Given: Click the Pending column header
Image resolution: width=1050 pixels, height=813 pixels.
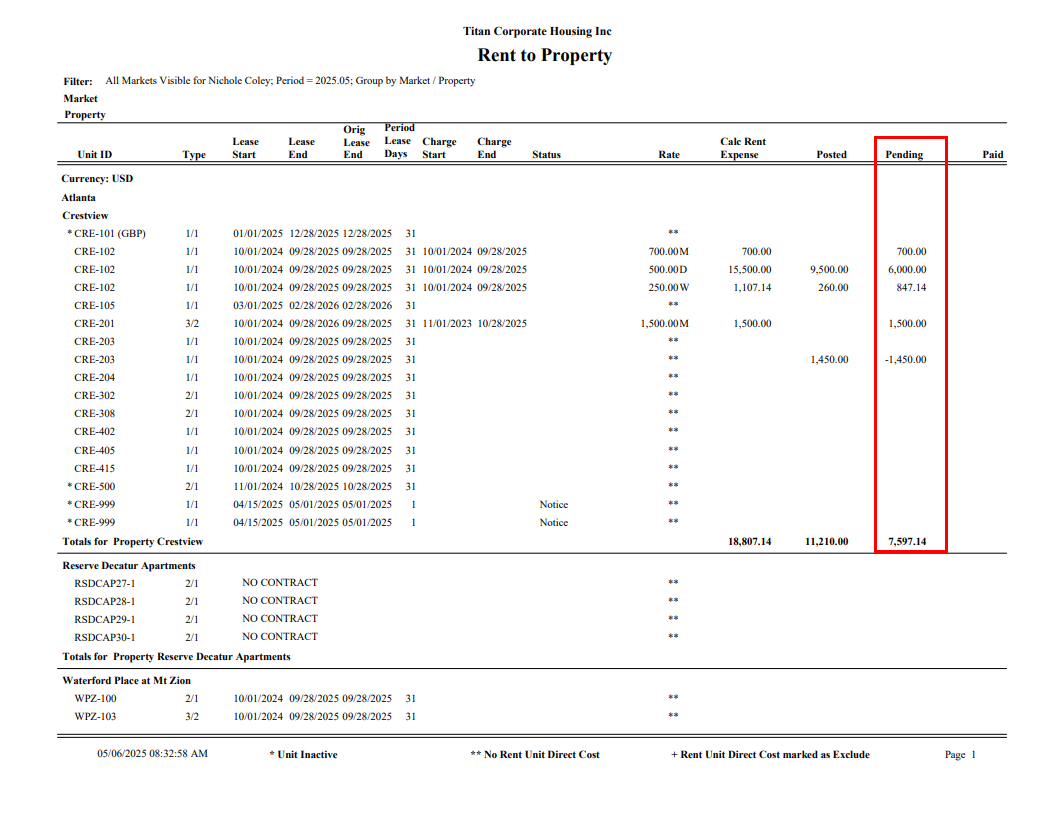Looking at the screenshot, I should click(903, 155).
